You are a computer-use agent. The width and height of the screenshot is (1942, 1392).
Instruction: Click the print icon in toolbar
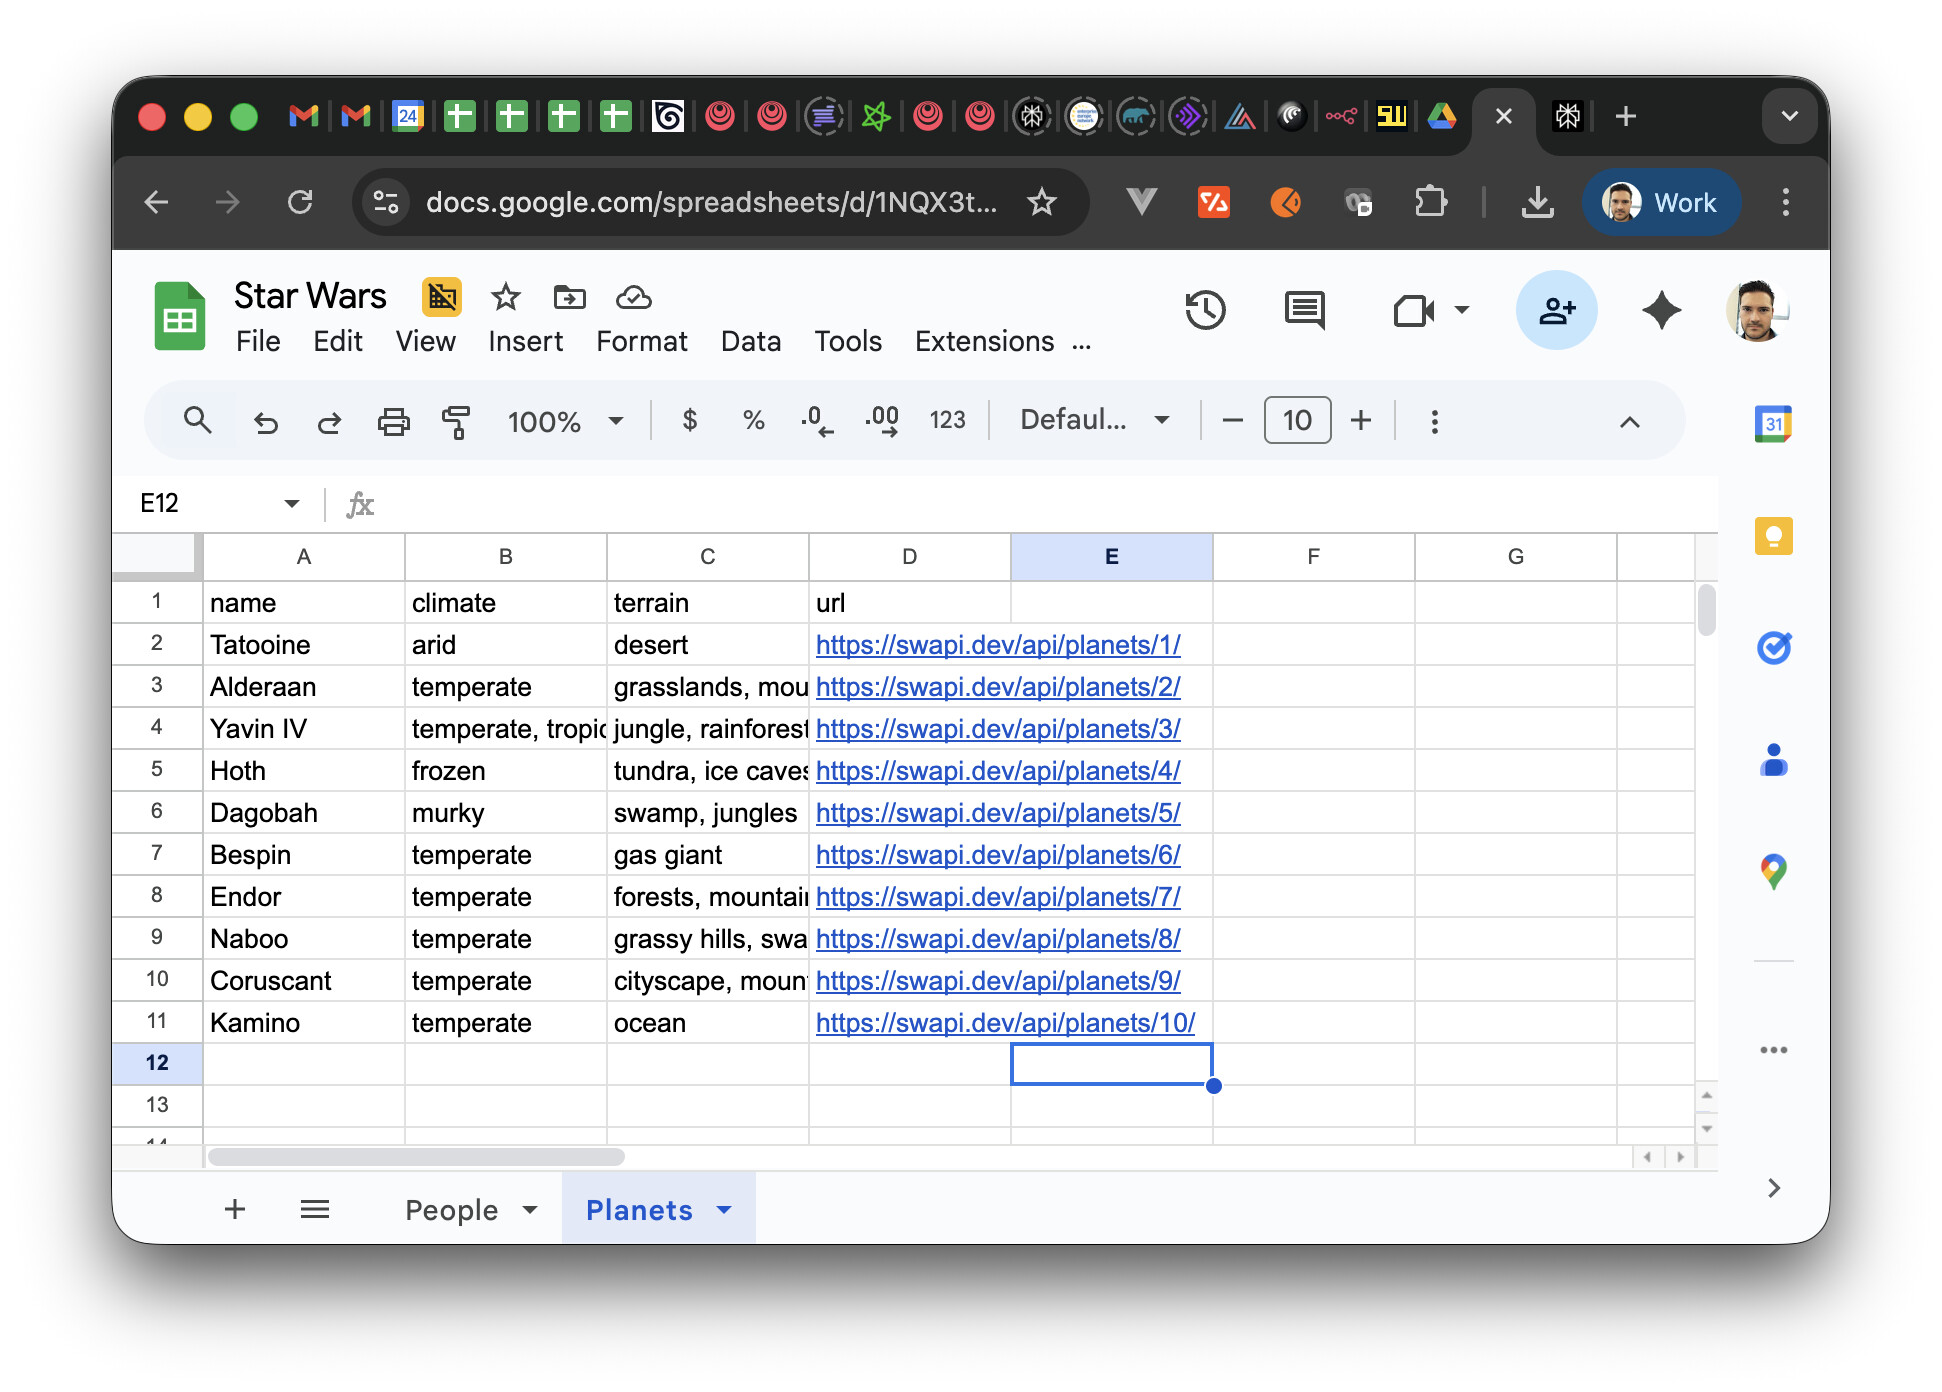point(393,421)
